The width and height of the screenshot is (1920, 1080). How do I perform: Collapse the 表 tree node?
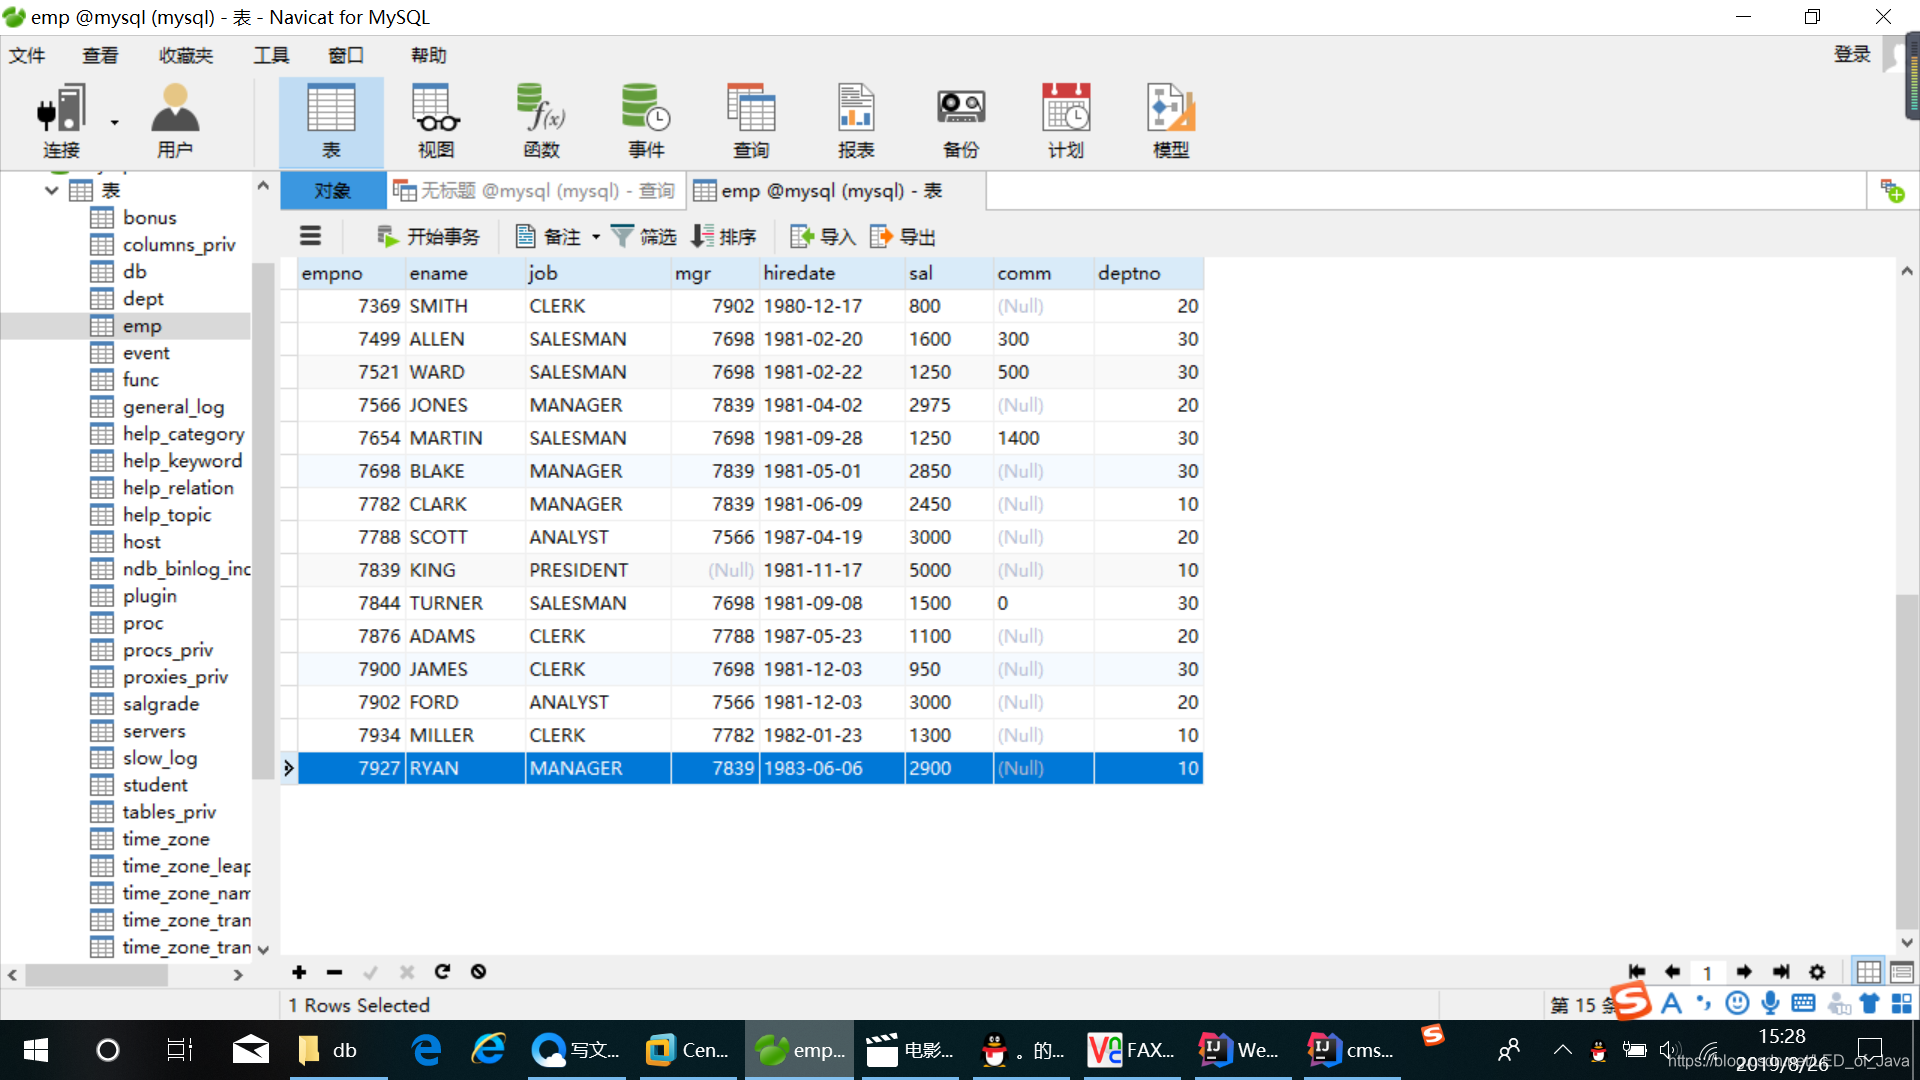51,190
